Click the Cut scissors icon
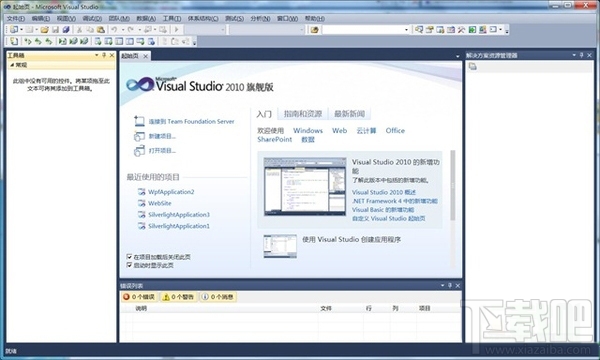Image resolution: width=600 pixels, height=360 pixels. tap(79, 29)
